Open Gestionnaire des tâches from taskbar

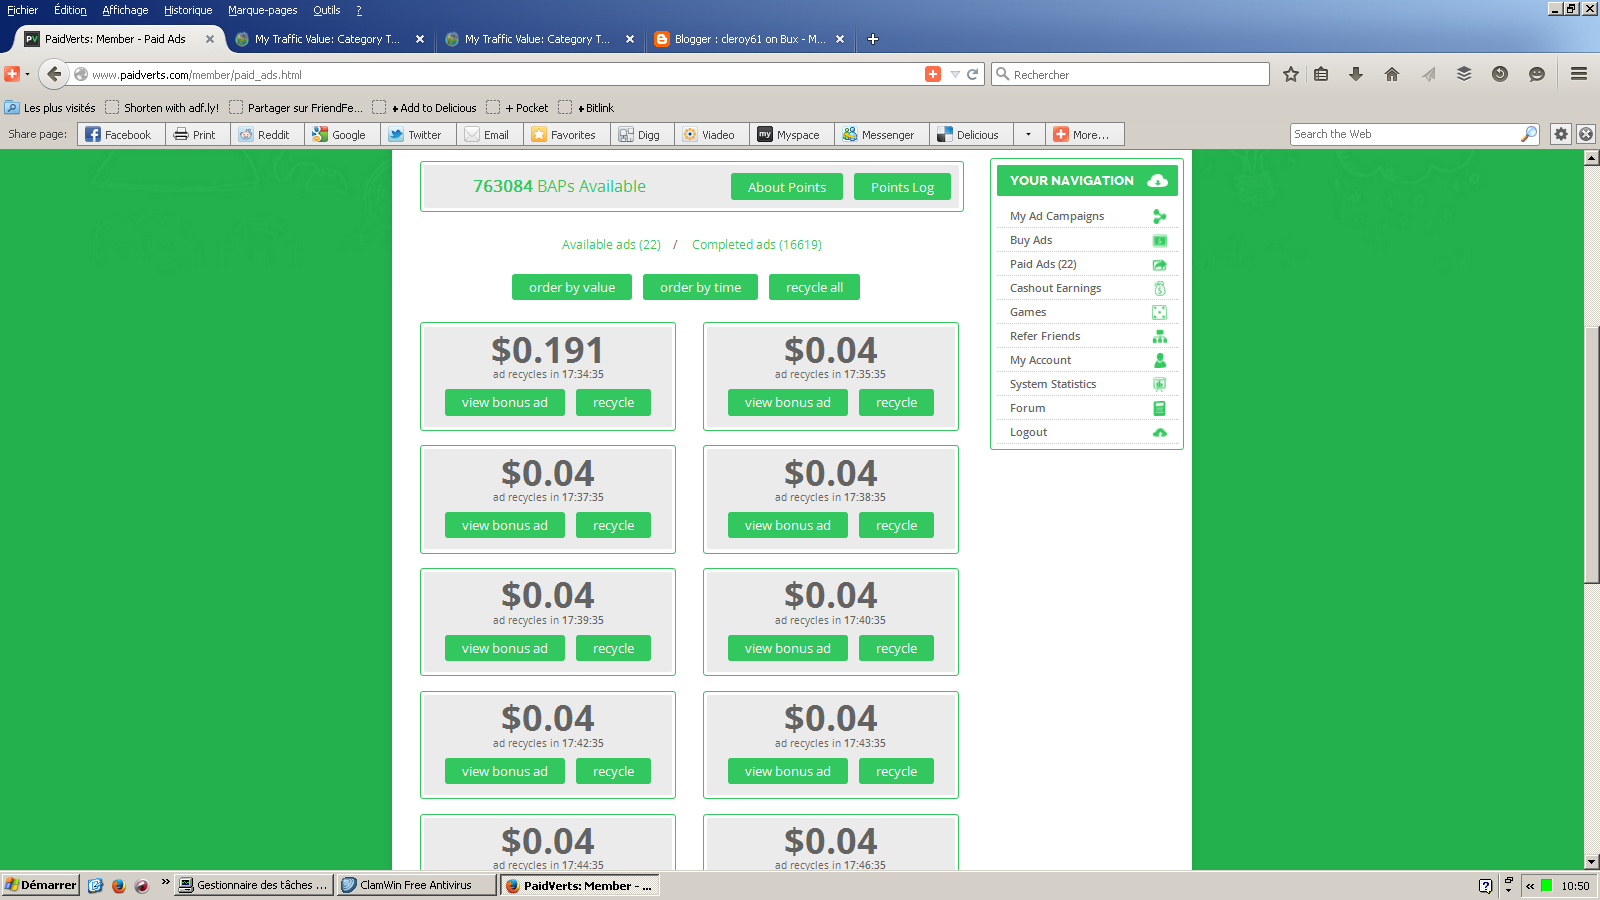coord(254,885)
